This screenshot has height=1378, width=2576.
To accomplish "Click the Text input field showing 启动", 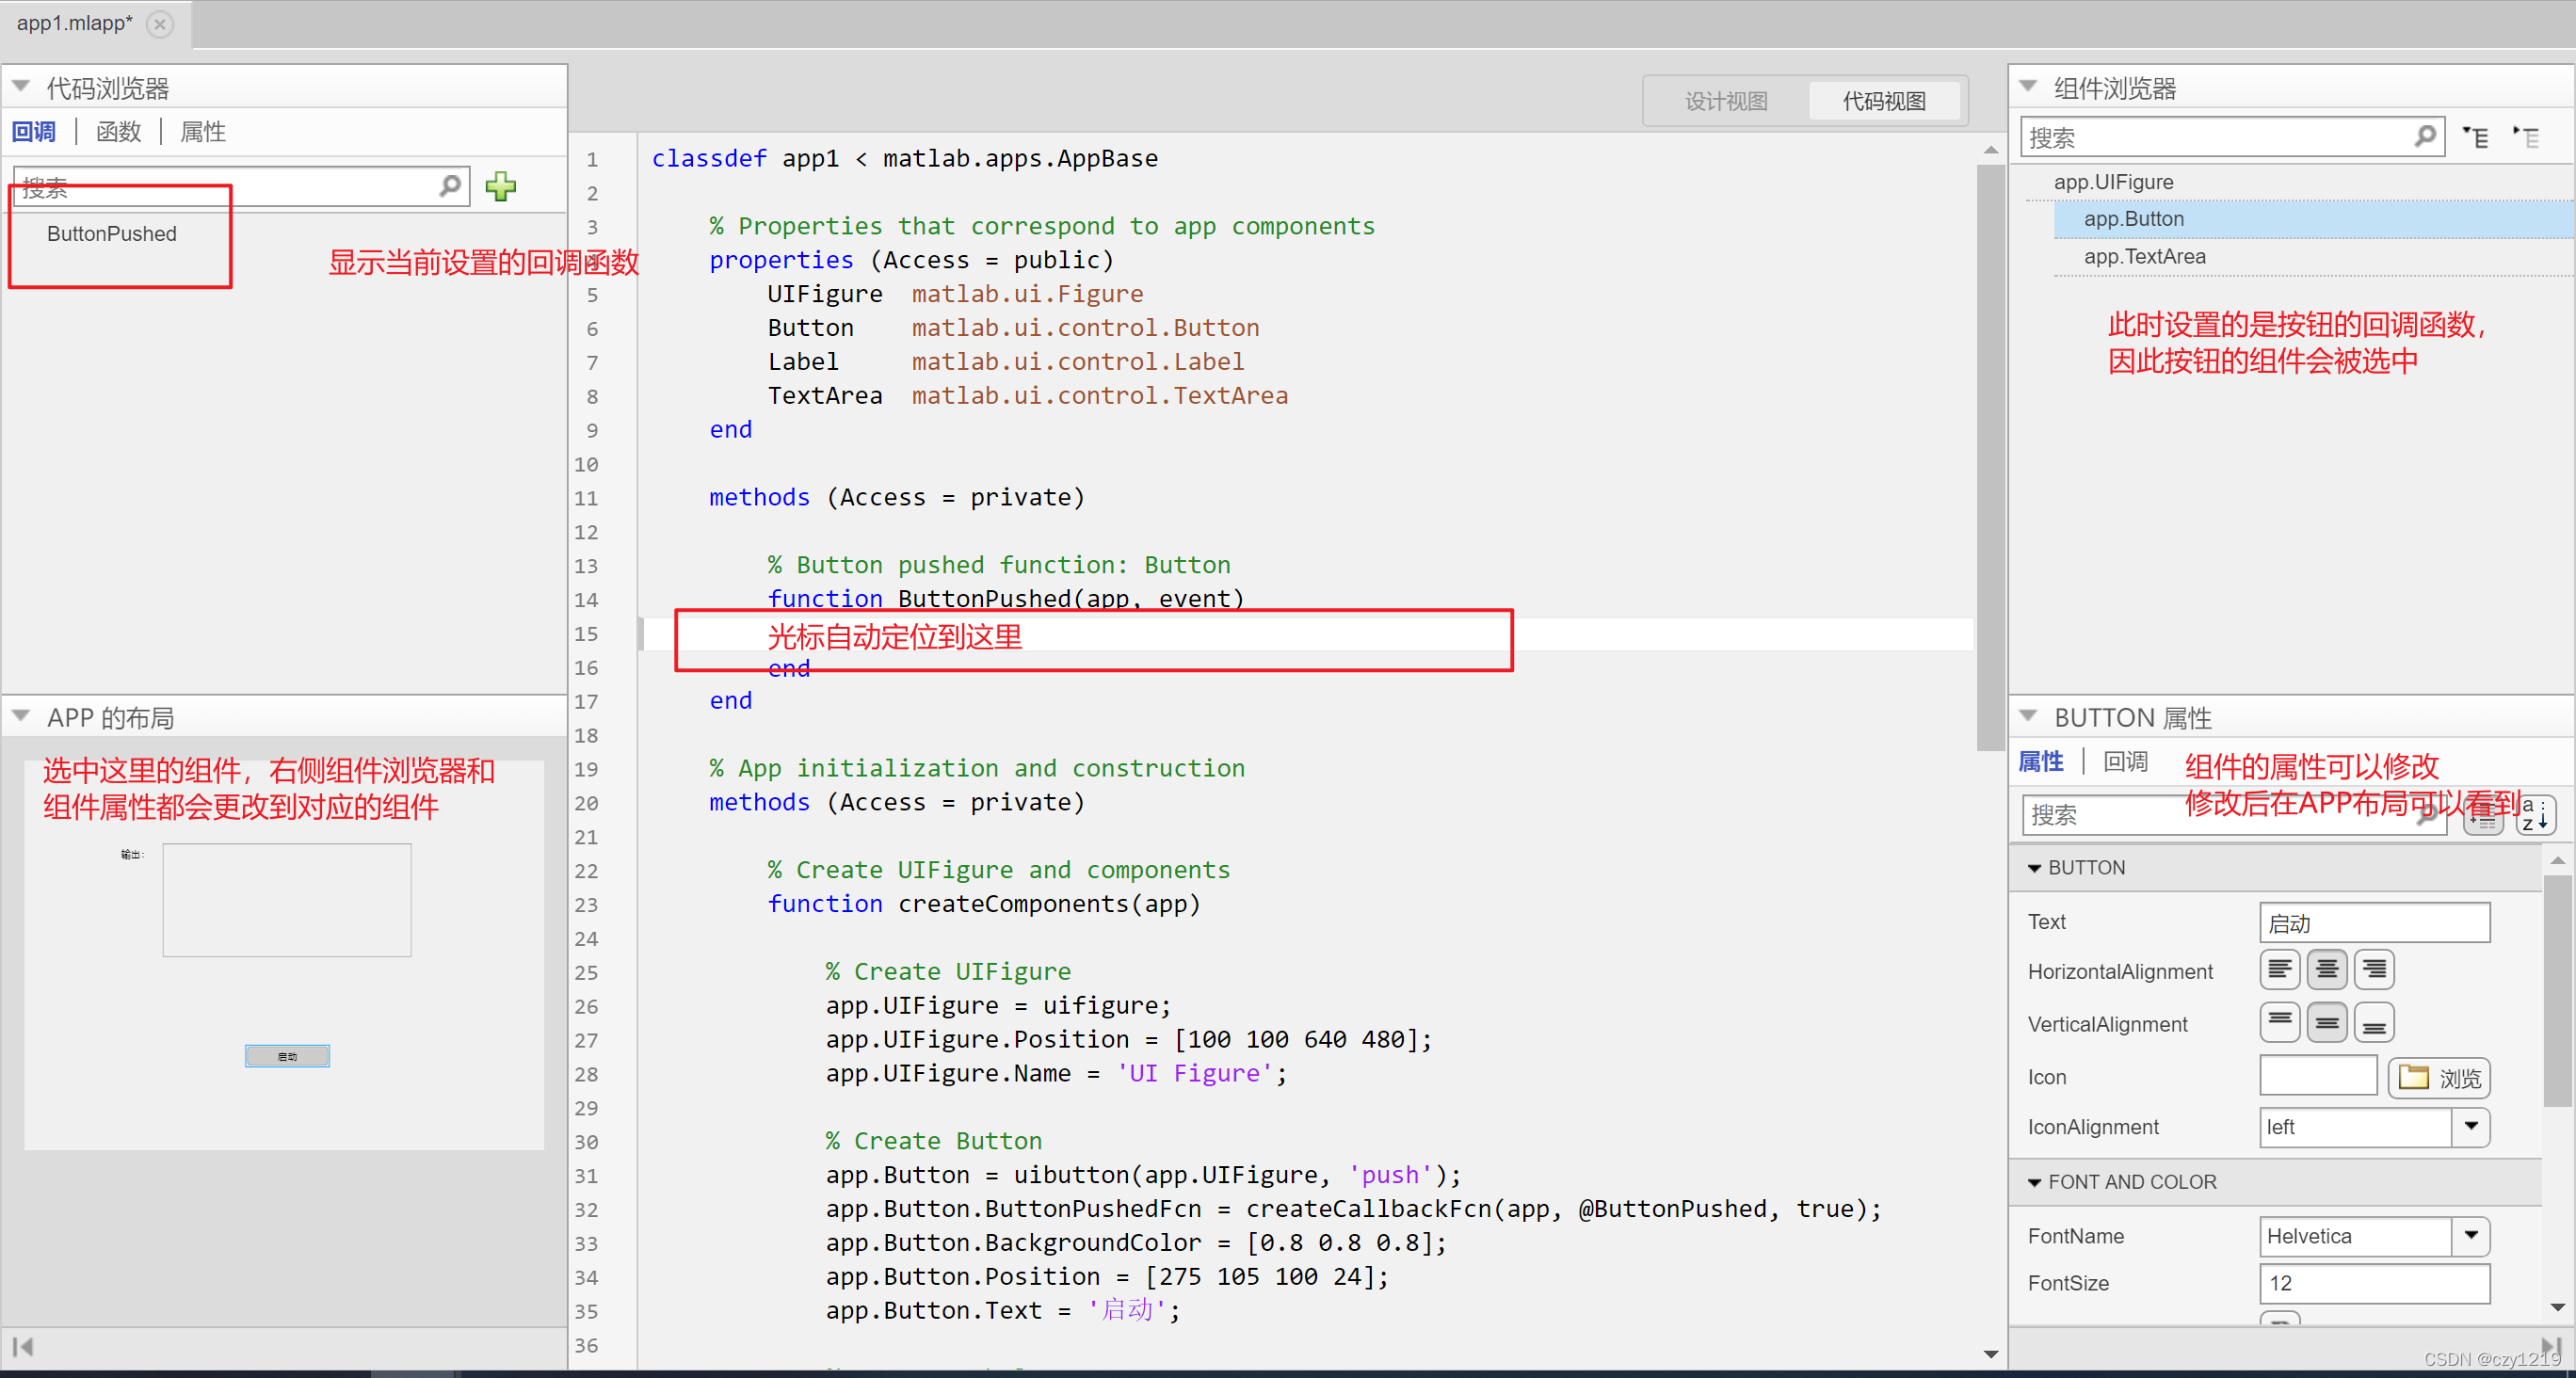I will pyautogui.click(x=2374, y=920).
